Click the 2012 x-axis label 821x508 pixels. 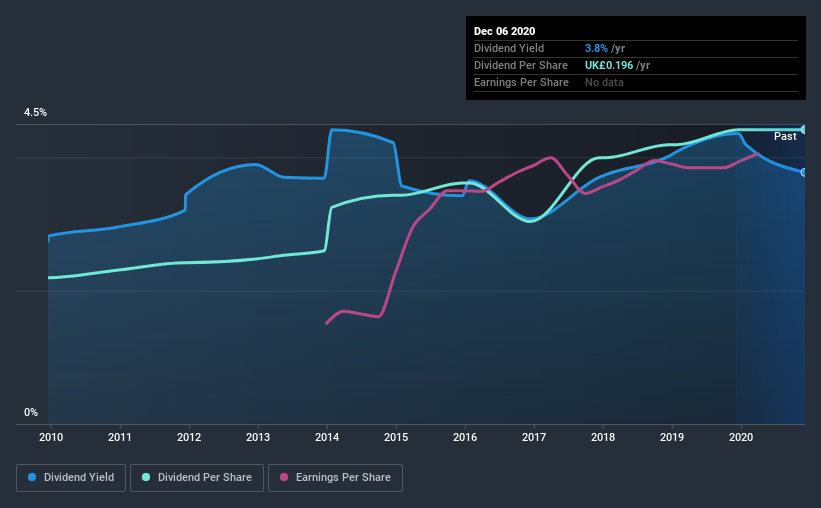(x=189, y=437)
